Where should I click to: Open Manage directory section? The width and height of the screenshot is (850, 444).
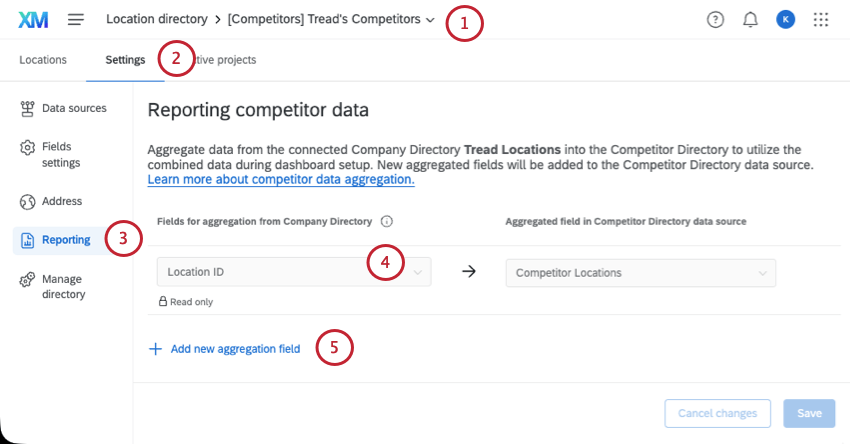[x=63, y=286]
